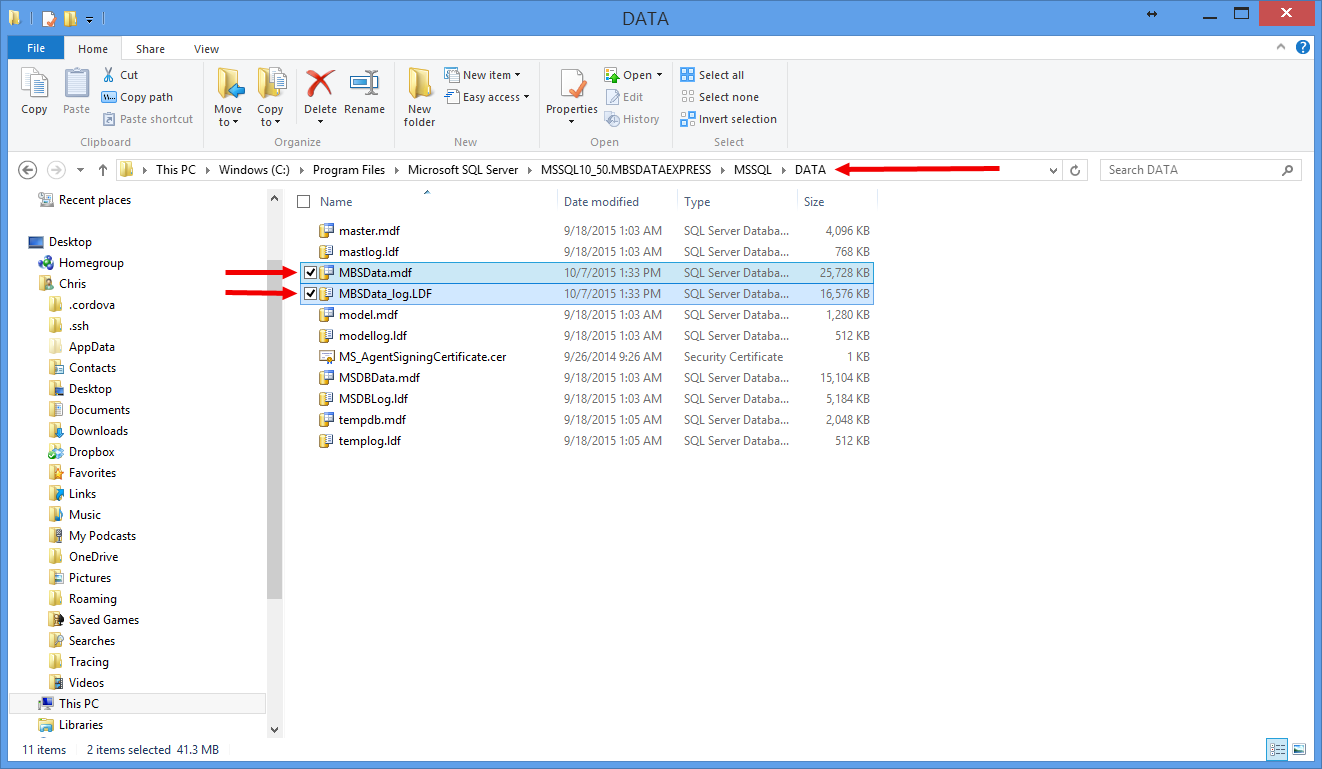This screenshot has width=1322, height=769.
Task: Go back with the back arrow
Action: [x=28, y=170]
